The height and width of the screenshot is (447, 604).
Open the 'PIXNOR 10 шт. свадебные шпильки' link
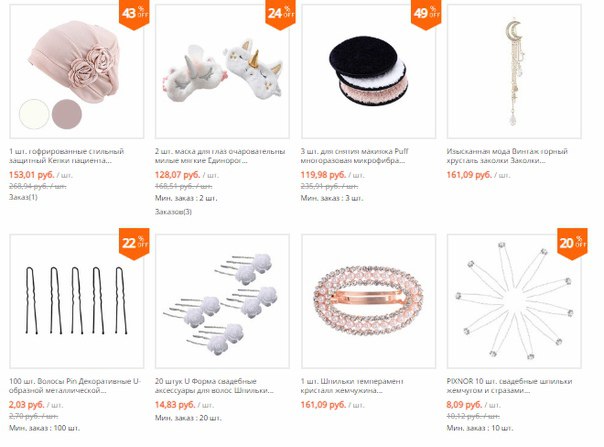[509, 386]
